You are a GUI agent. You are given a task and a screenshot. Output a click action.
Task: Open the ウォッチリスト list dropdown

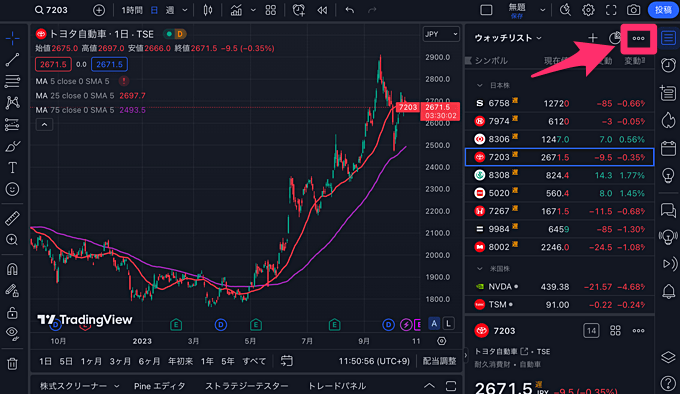tap(508, 38)
